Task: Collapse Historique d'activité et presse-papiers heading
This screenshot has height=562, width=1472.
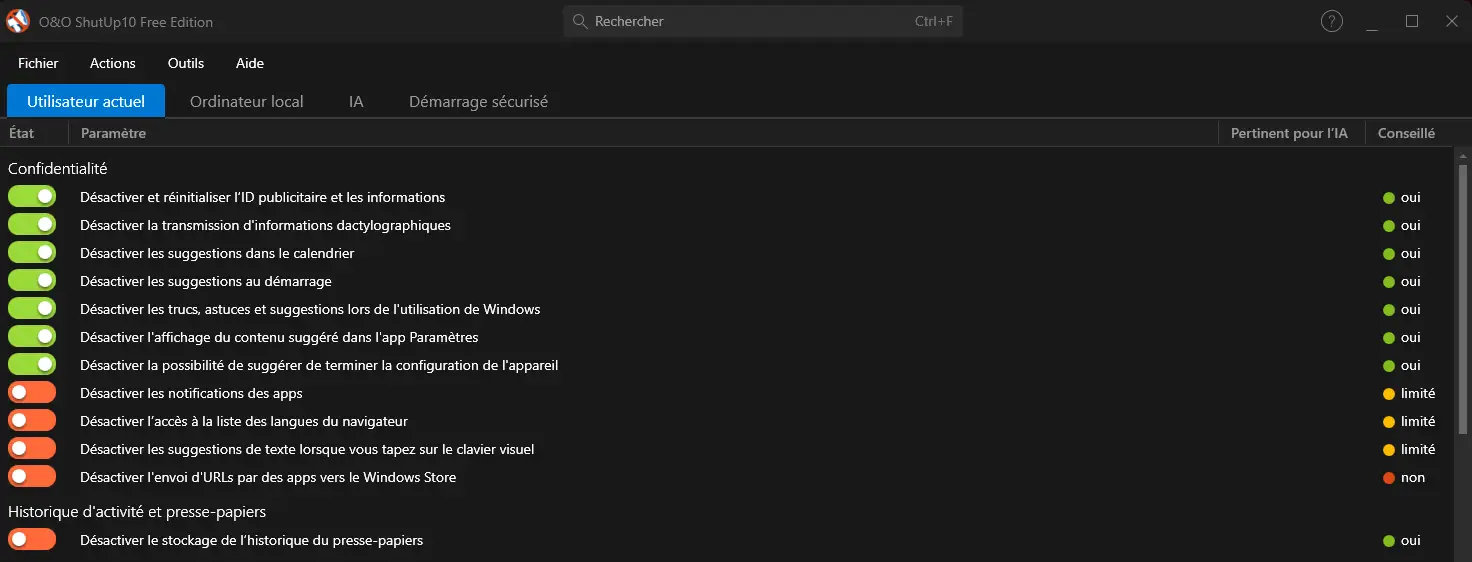Action: click(x=137, y=511)
